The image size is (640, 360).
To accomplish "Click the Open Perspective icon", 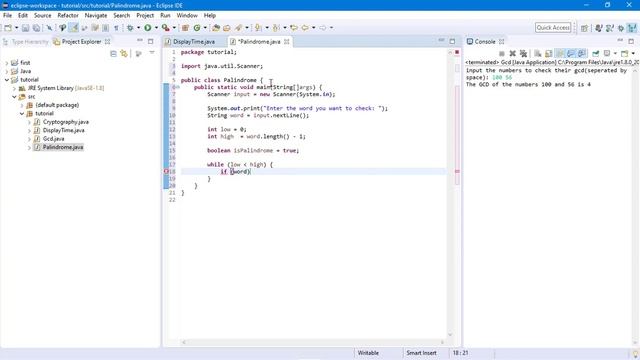I will pos(584,28).
